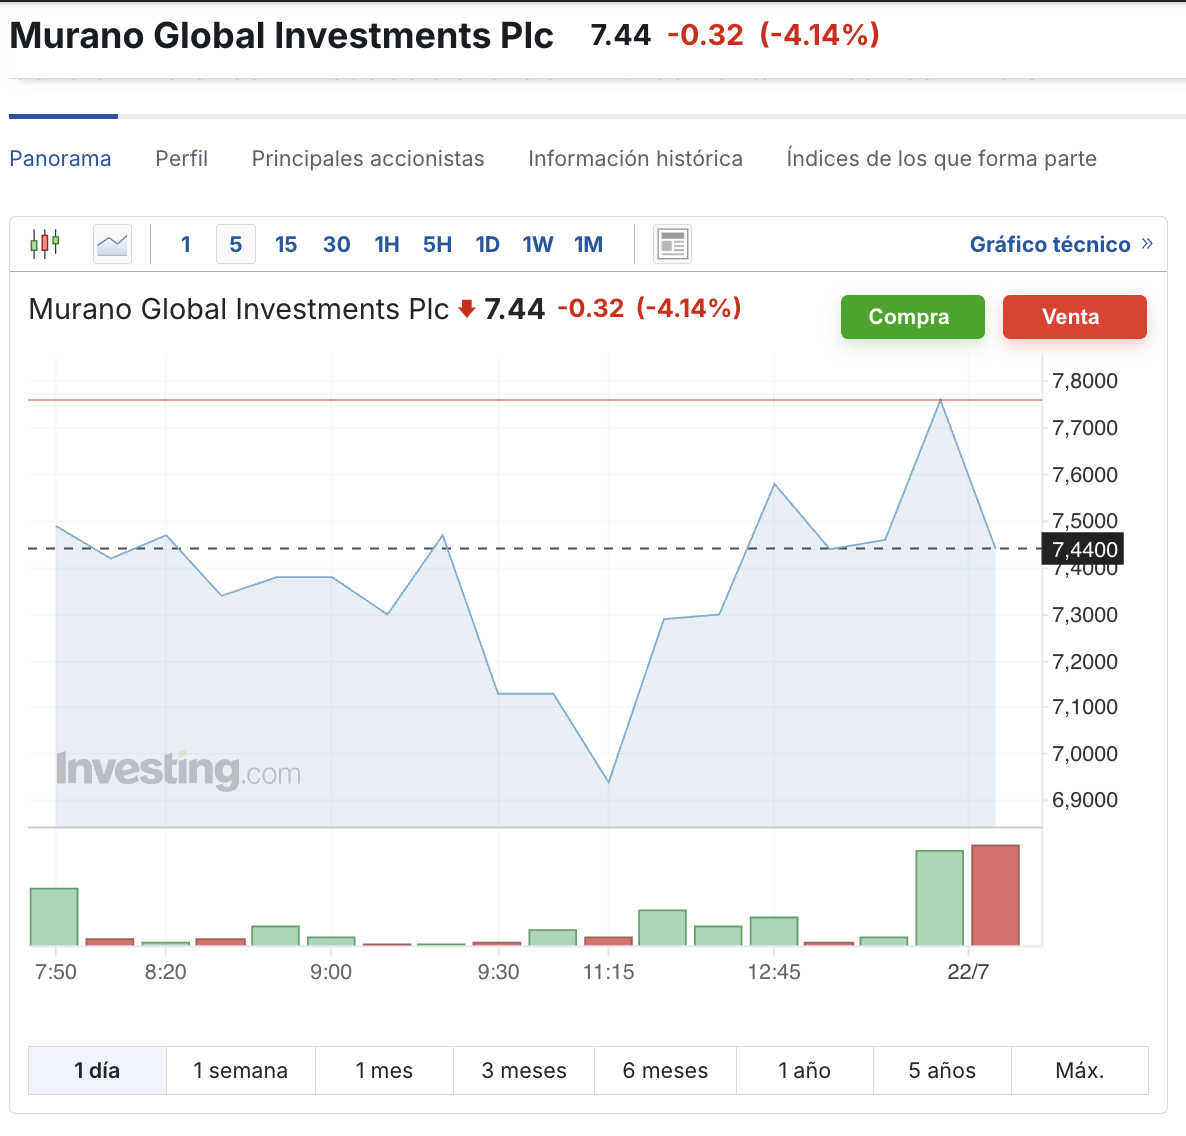Click the red Venta button
The image size is (1186, 1136).
click(1075, 317)
